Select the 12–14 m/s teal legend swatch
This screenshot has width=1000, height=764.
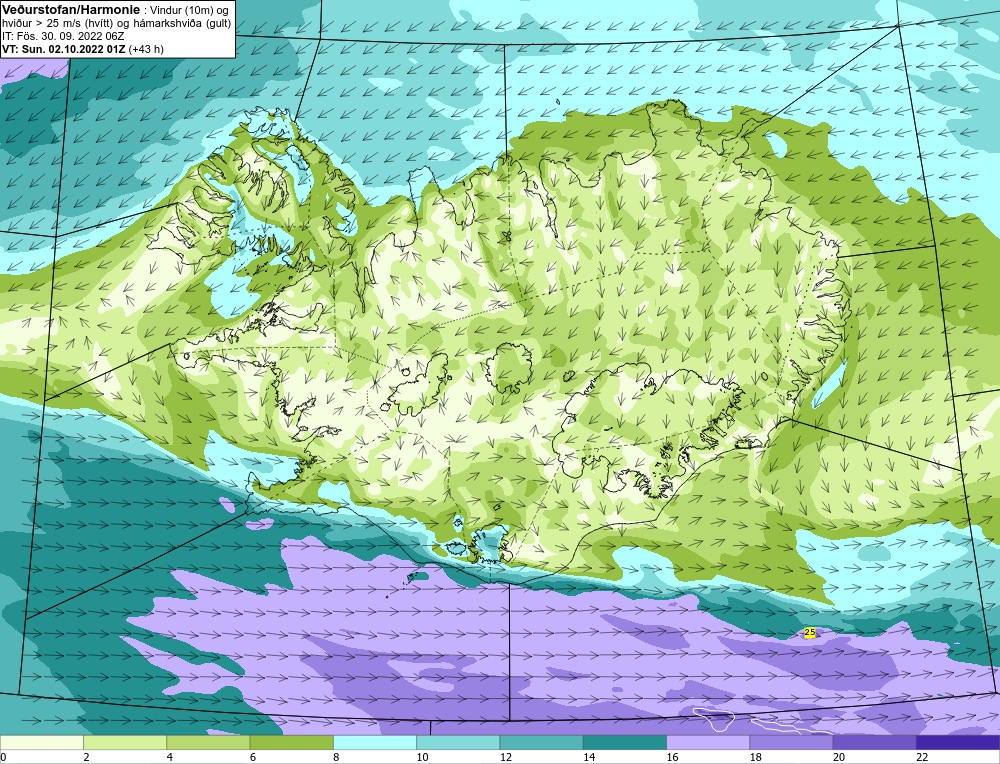coord(541,742)
